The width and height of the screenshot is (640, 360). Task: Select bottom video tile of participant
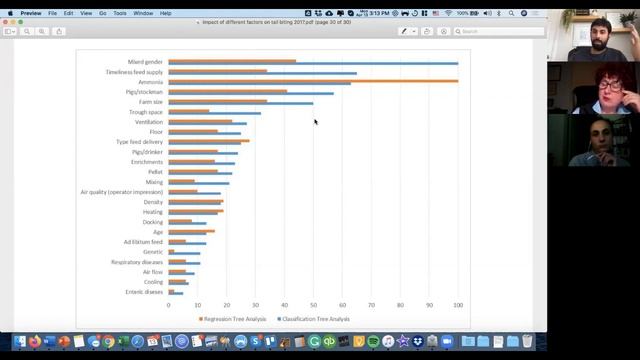click(593, 140)
